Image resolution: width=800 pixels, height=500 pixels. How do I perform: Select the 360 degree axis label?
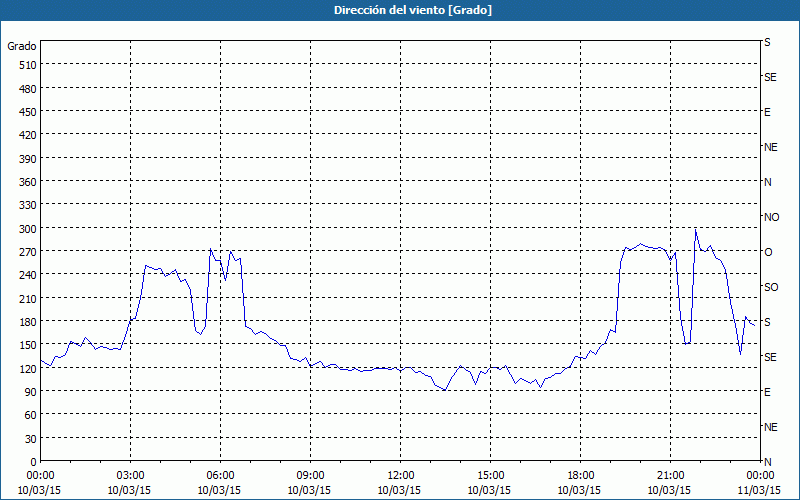[29, 182]
